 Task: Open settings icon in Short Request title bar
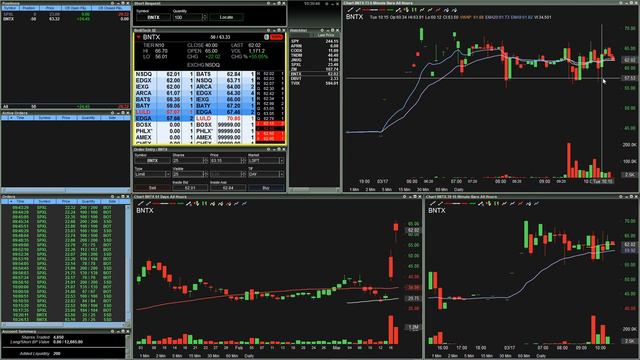coord(268,3)
